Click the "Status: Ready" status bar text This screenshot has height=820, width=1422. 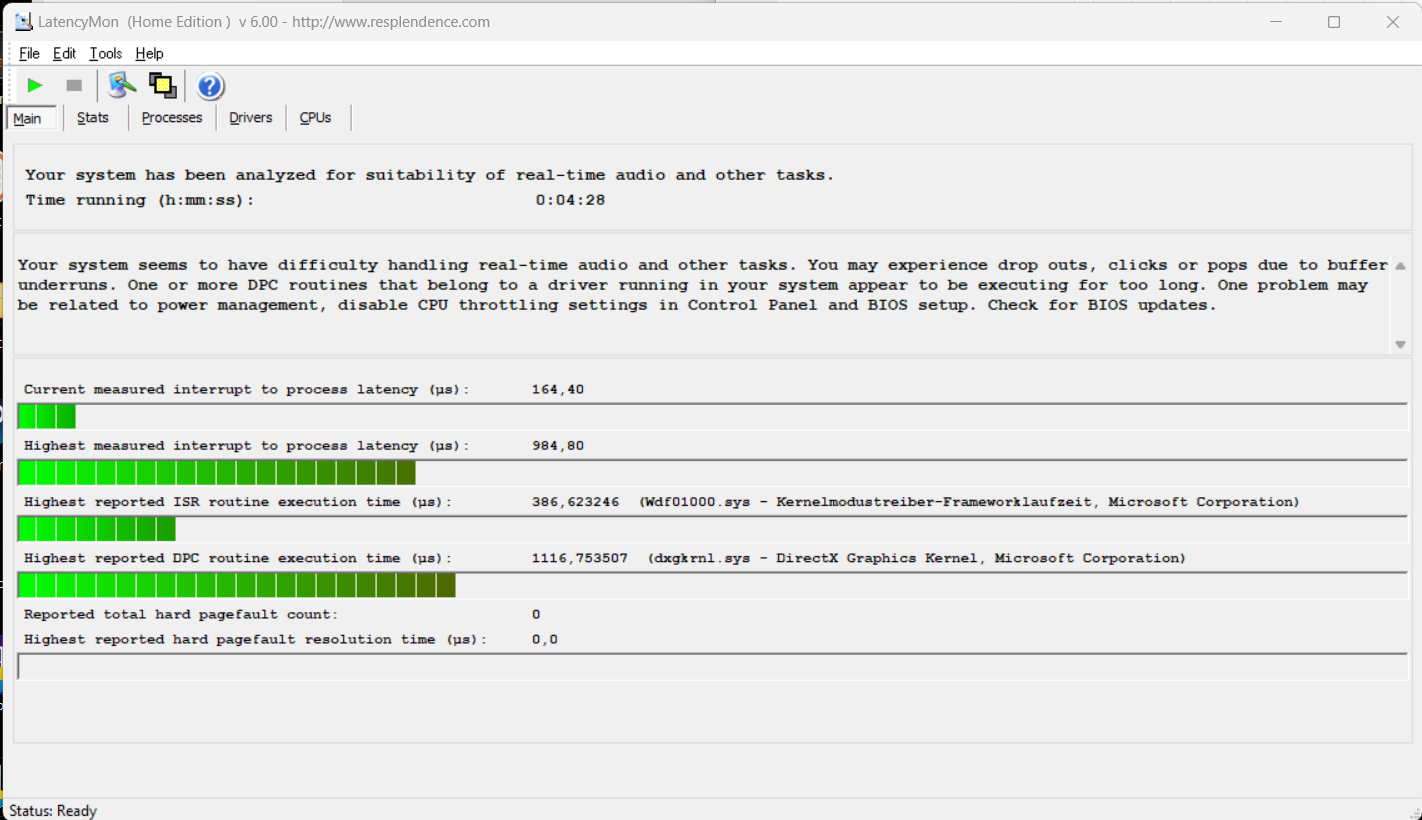pos(53,811)
